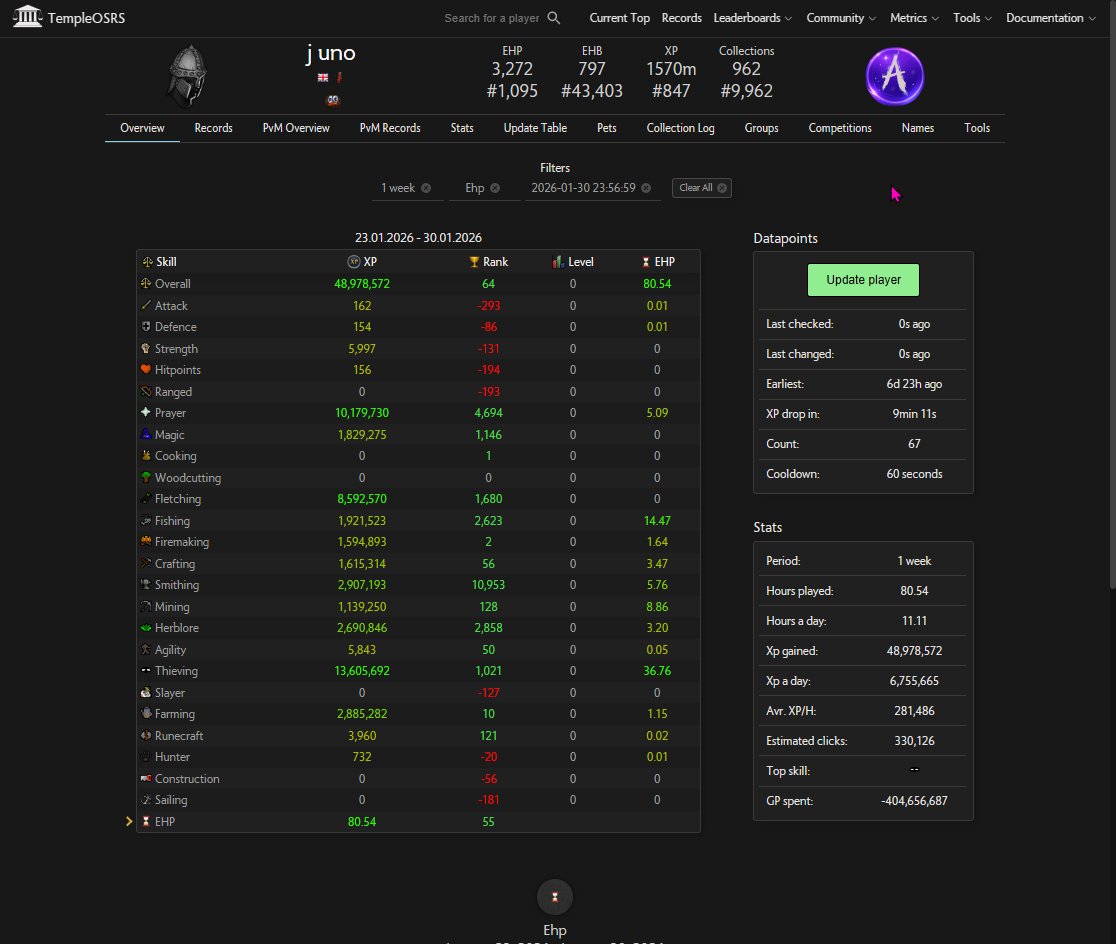
Task: Click the Fishing skill icon
Action: (x=146, y=520)
